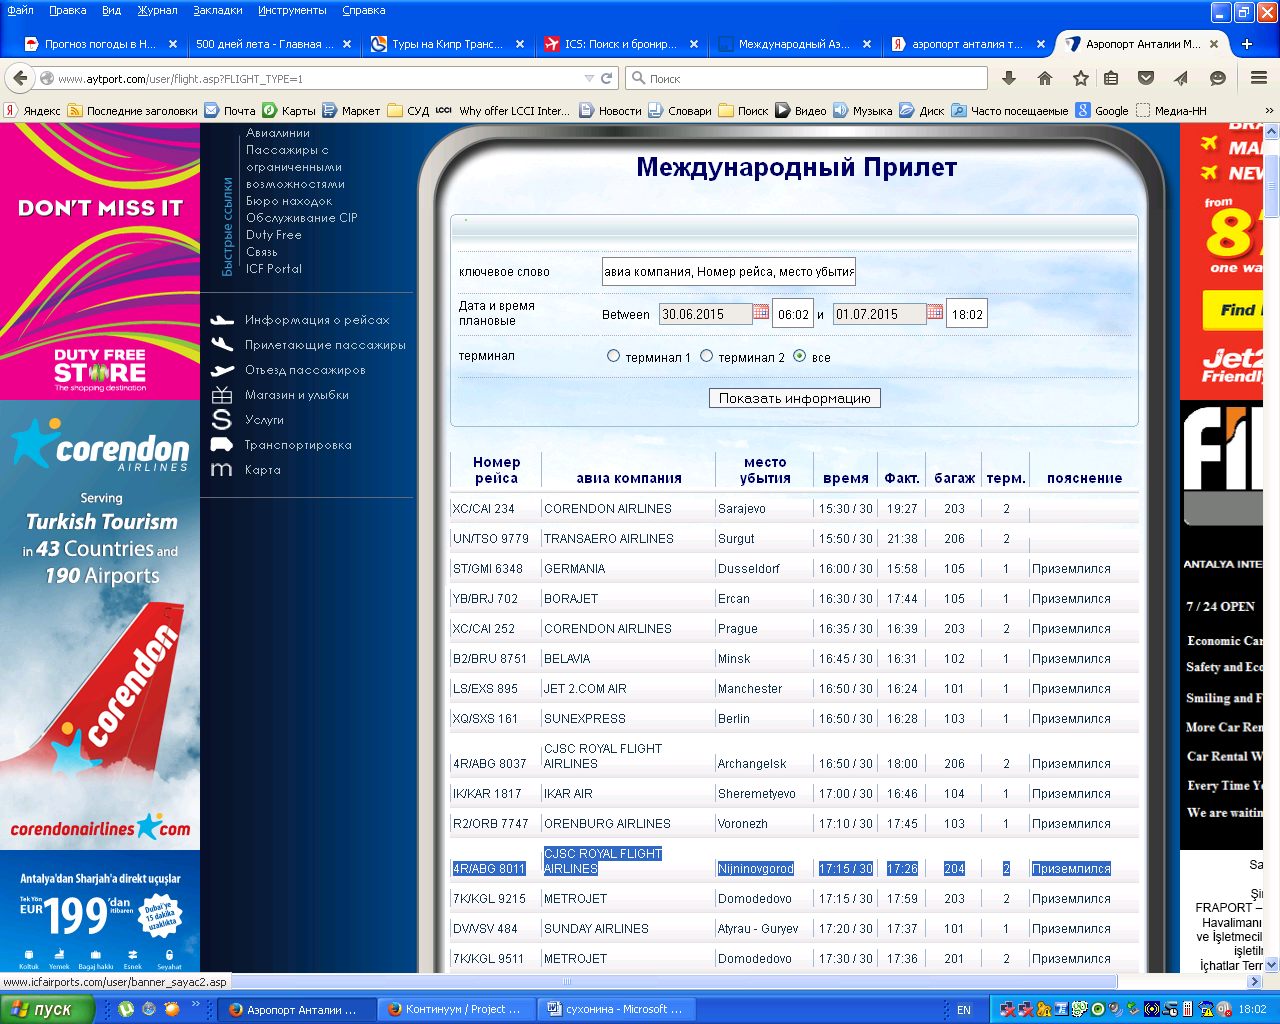
Task: Click the Home icon in Firefox toolbar
Action: pos(1045,78)
